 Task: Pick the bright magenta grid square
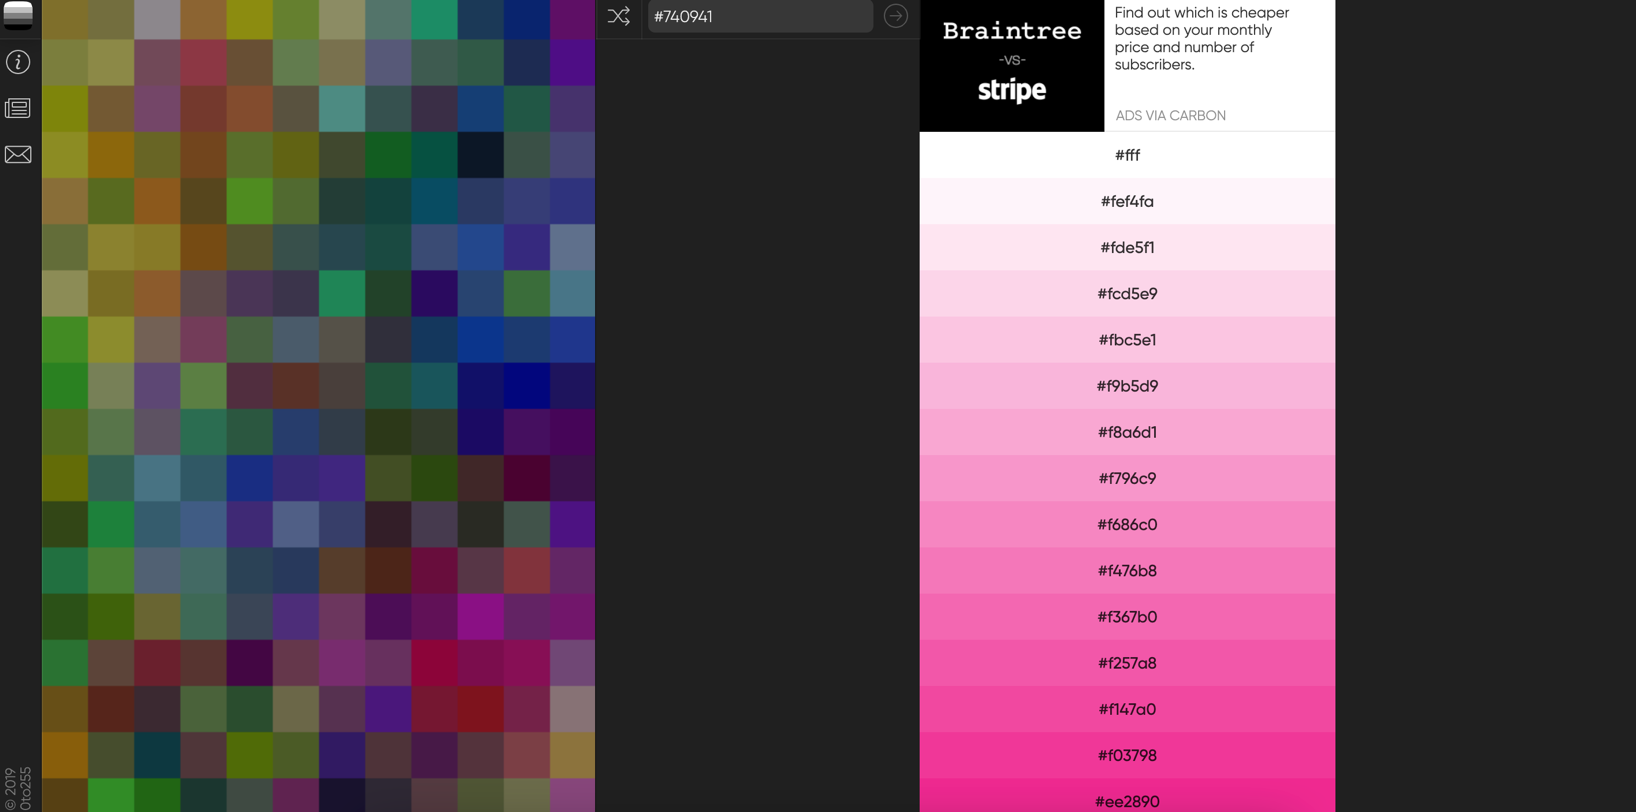pyautogui.click(x=480, y=616)
